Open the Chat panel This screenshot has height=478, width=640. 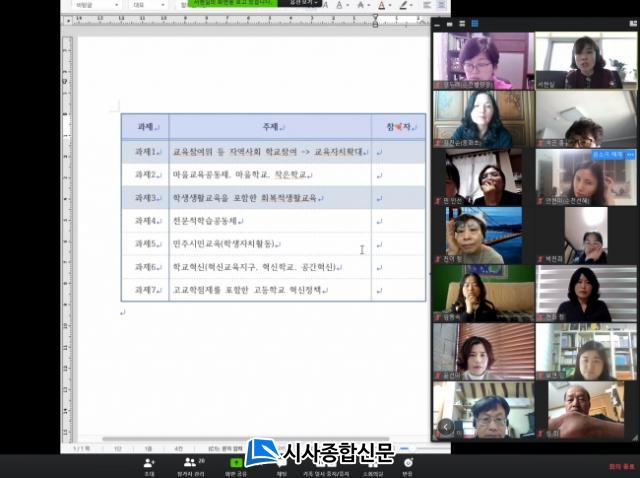283,465
